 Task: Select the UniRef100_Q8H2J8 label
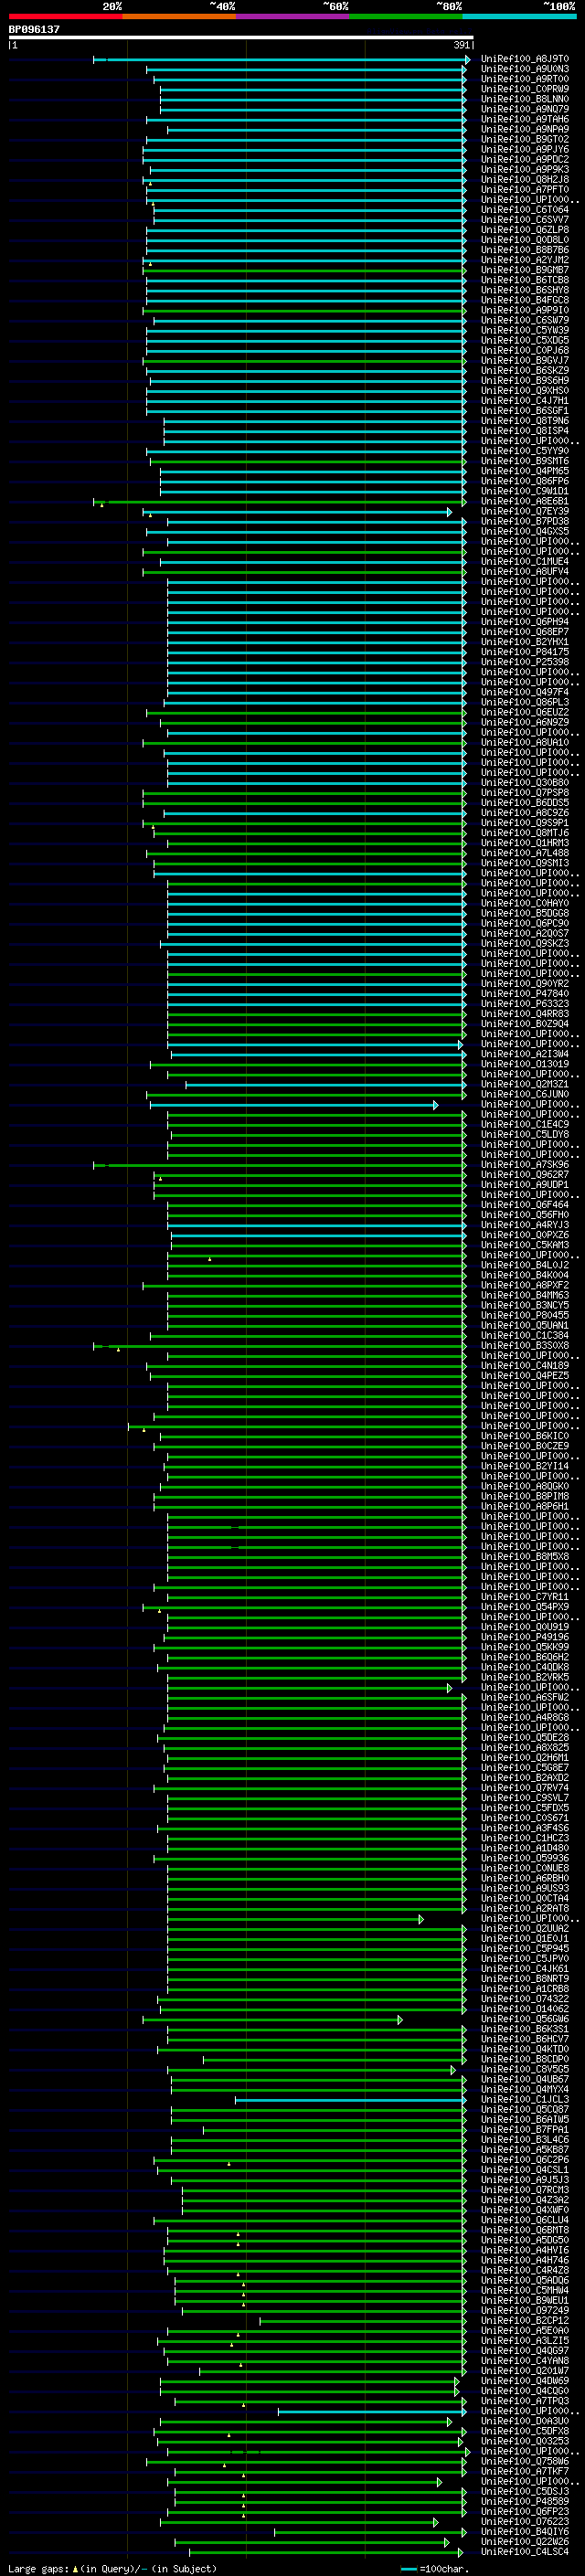(x=524, y=180)
